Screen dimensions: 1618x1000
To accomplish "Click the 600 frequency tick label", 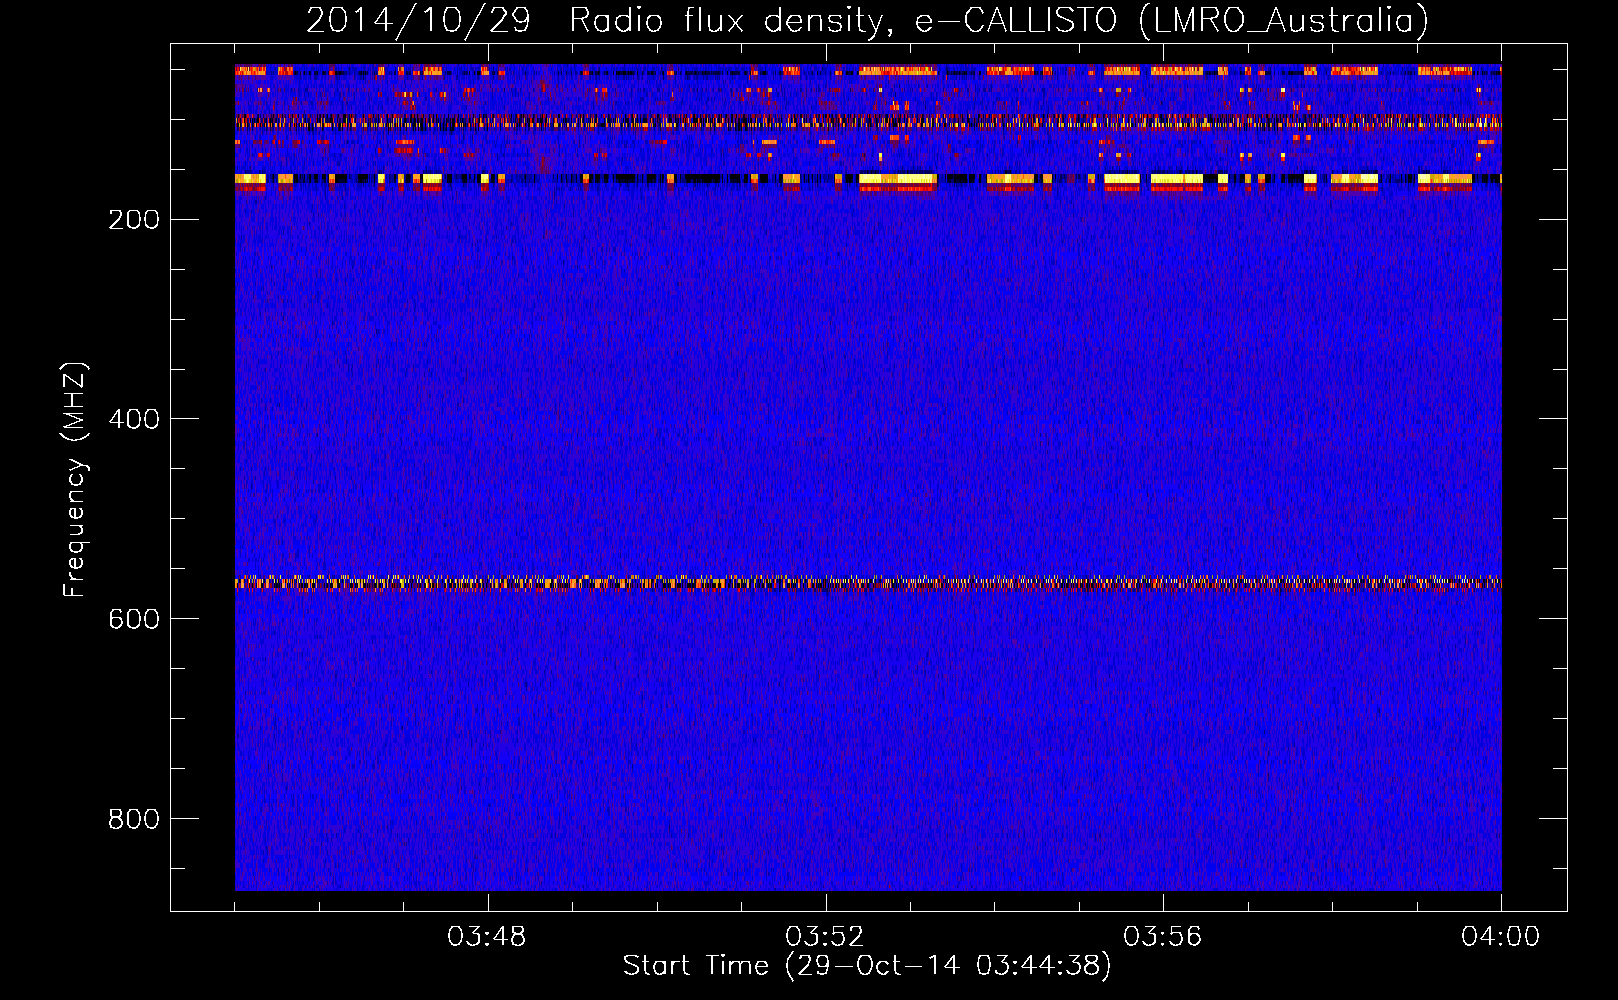I will point(134,619).
